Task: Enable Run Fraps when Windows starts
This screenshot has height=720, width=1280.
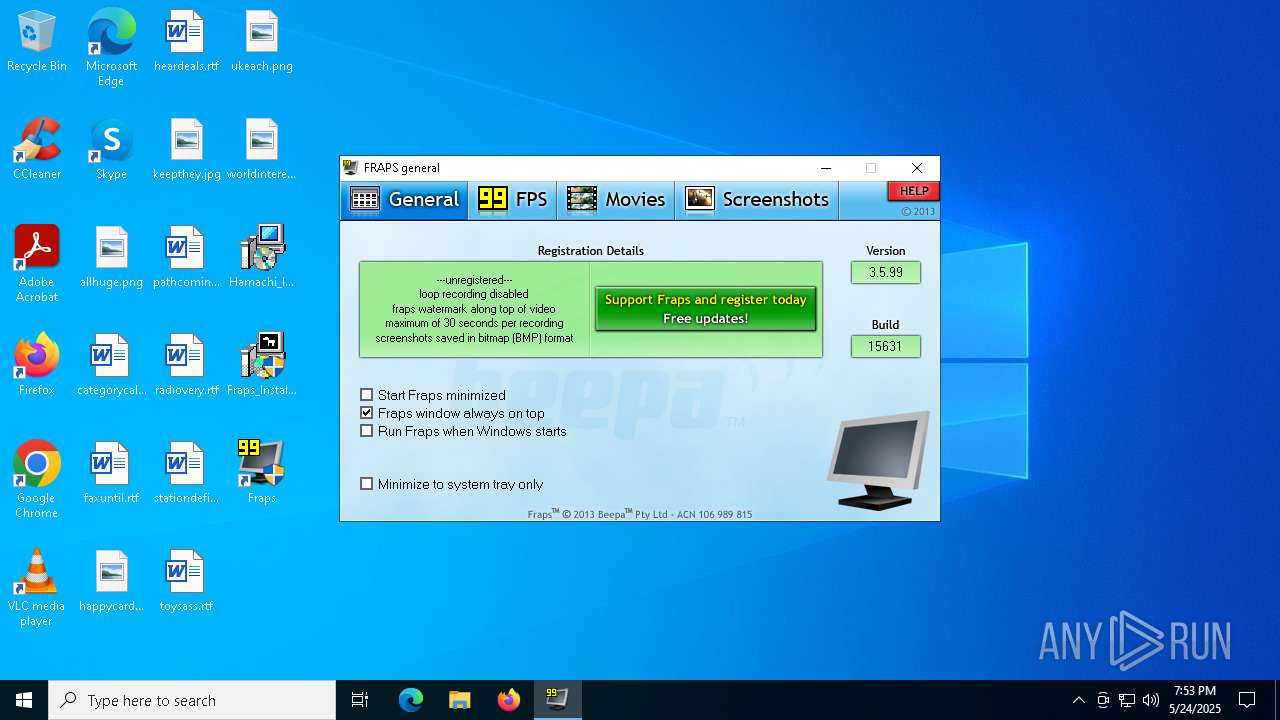Action: tap(367, 431)
